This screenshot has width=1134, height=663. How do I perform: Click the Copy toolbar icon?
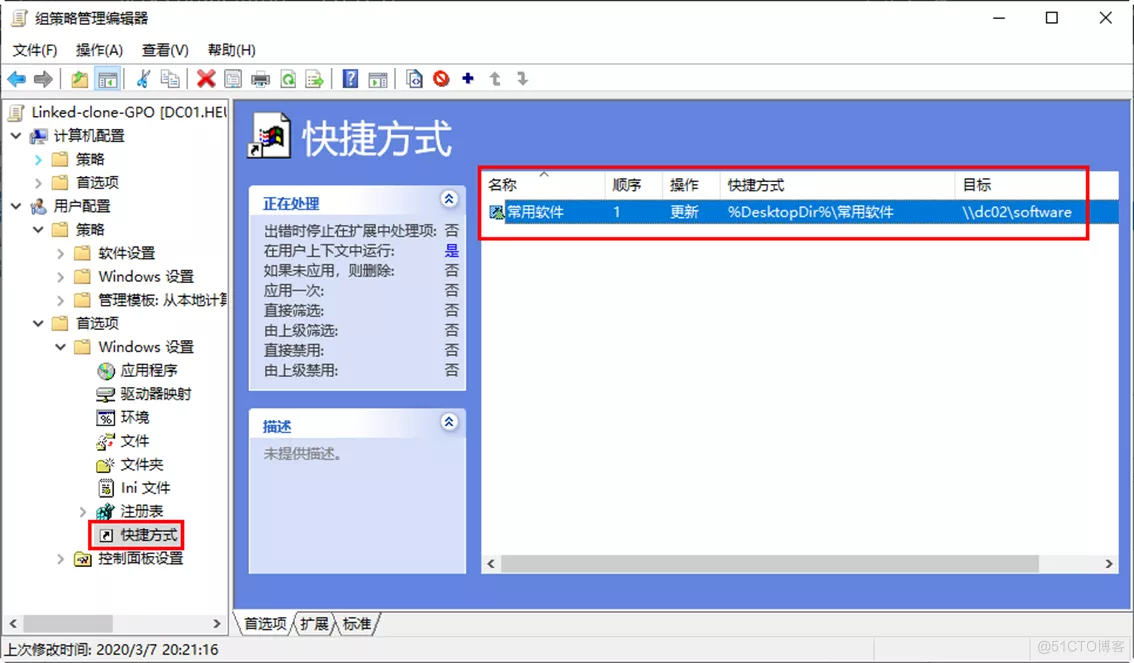point(170,79)
